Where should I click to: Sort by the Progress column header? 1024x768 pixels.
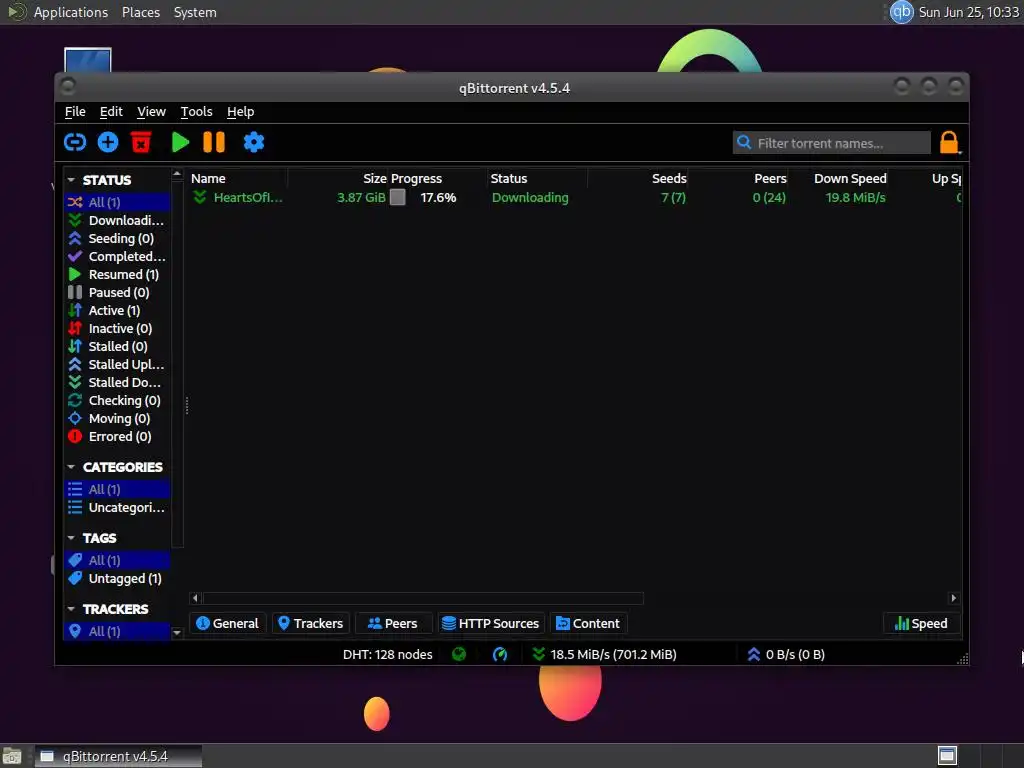click(x=438, y=178)
